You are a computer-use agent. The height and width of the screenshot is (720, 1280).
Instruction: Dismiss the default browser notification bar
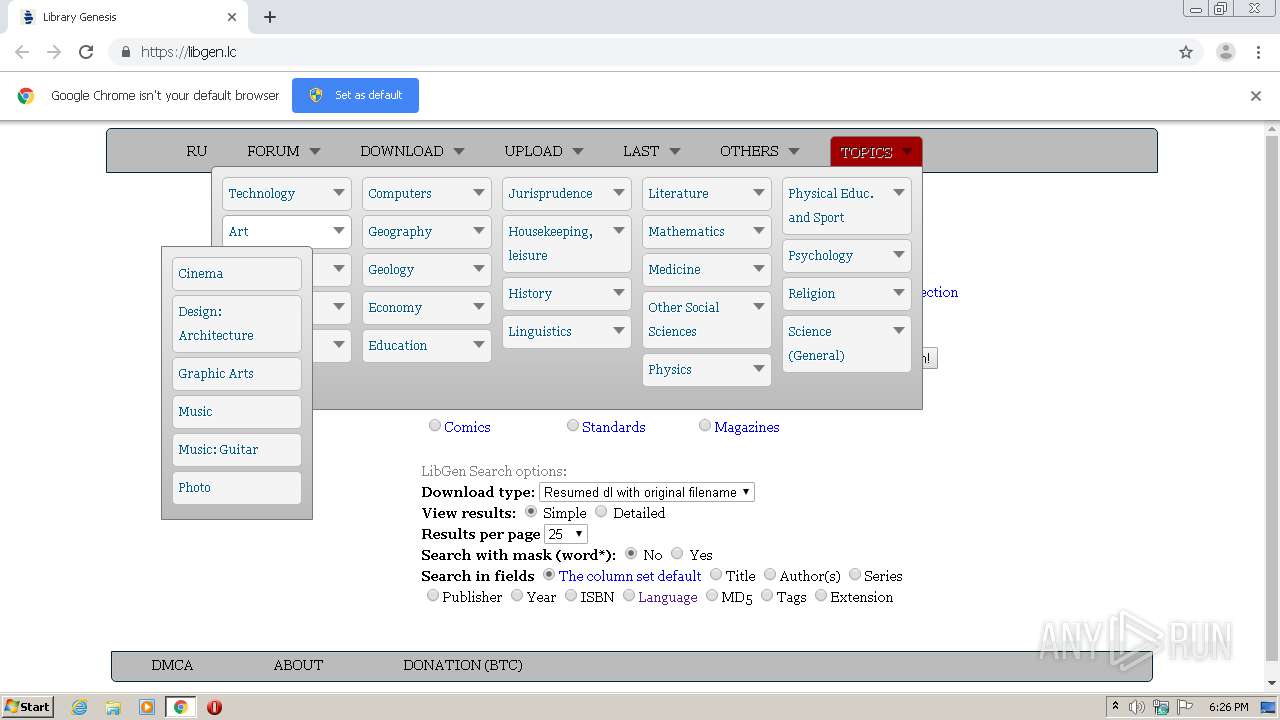coord(1256,96)
